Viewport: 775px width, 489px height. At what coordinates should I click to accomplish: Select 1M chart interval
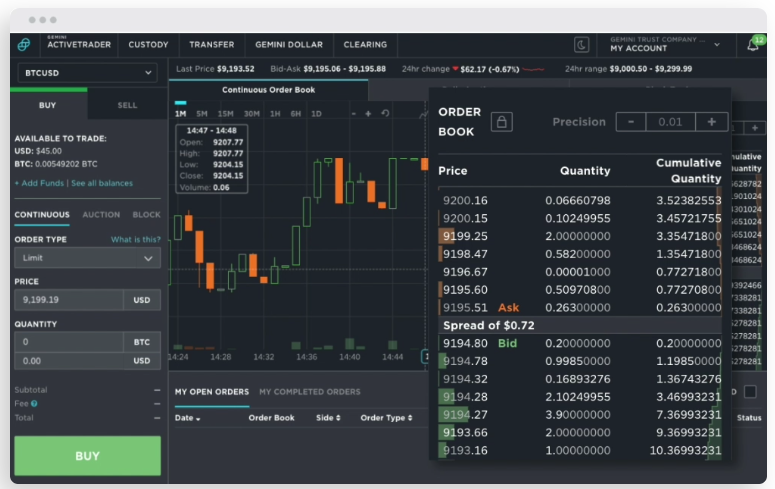pyautogui.click(x=180, y=114)
